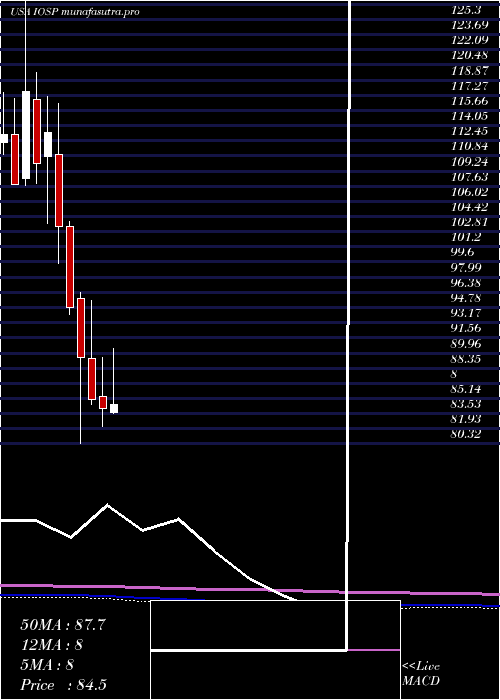Click the 106.02 price axis label
Viewport: 500px width, 700px height.
(469, 192)
